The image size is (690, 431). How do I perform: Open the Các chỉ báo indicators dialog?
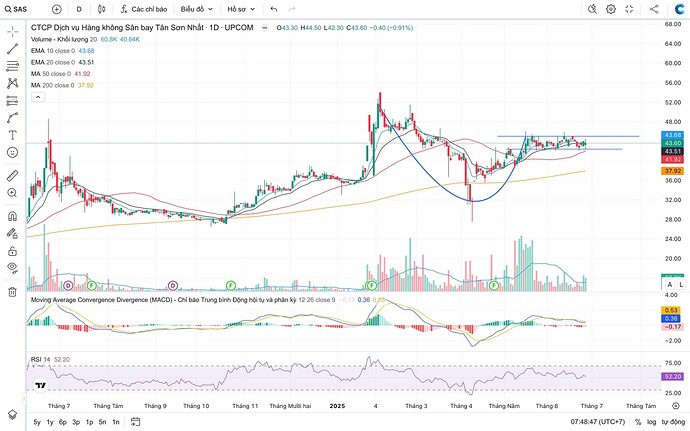pos(144,9)
